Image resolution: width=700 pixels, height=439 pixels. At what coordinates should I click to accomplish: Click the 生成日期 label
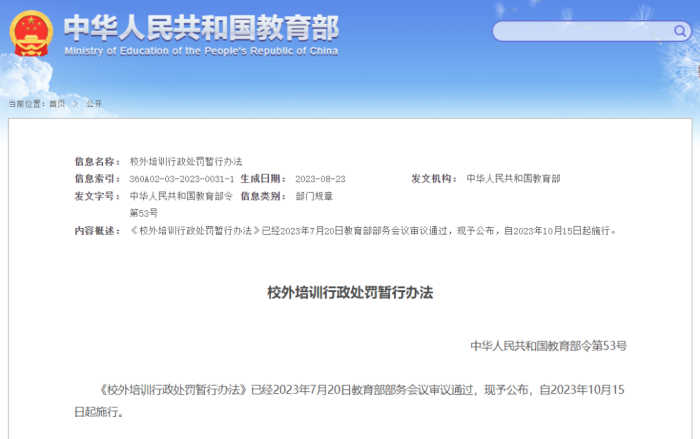click(263, 179)
